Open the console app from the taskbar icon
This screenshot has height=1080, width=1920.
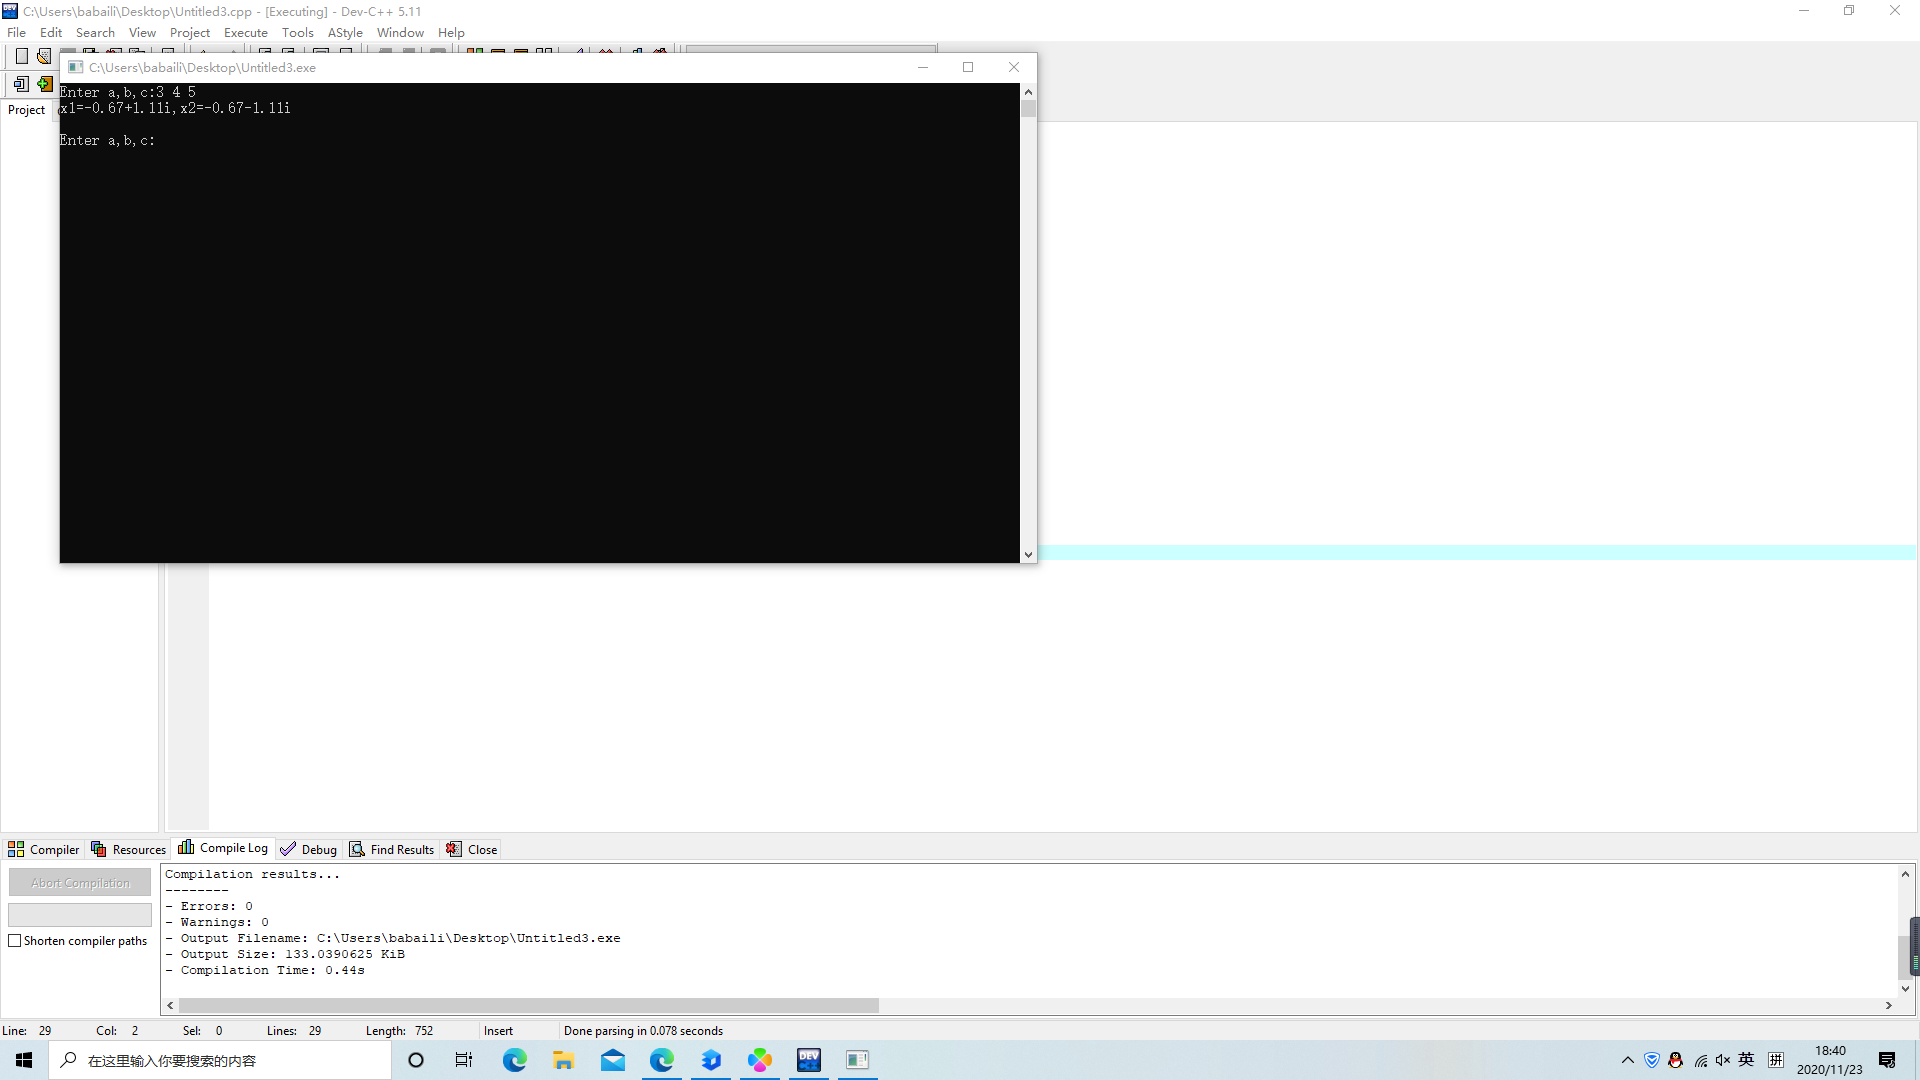click(x=858, y=1060)
